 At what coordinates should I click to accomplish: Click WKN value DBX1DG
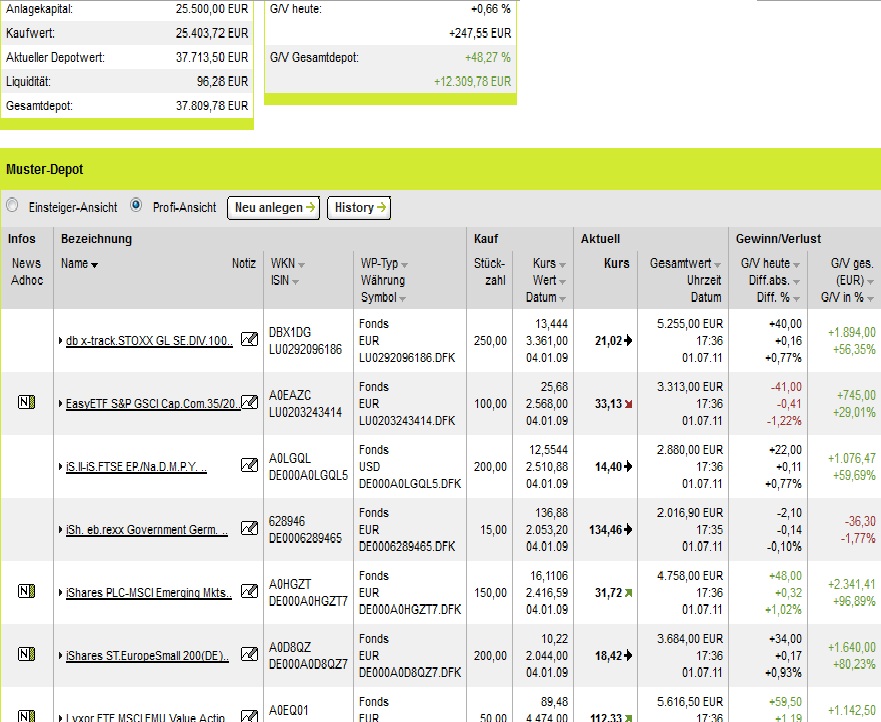click(x=290, y=332)
